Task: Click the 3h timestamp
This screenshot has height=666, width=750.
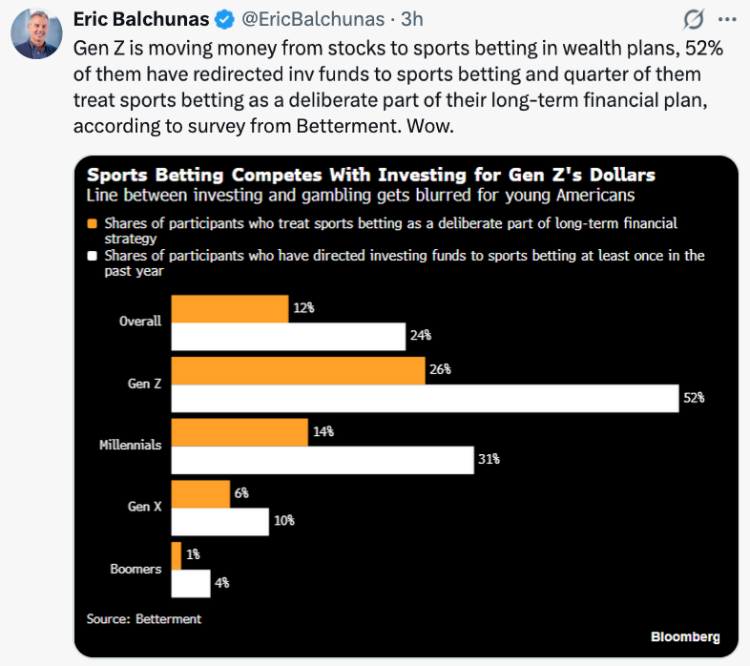Action: coord(412,20)
